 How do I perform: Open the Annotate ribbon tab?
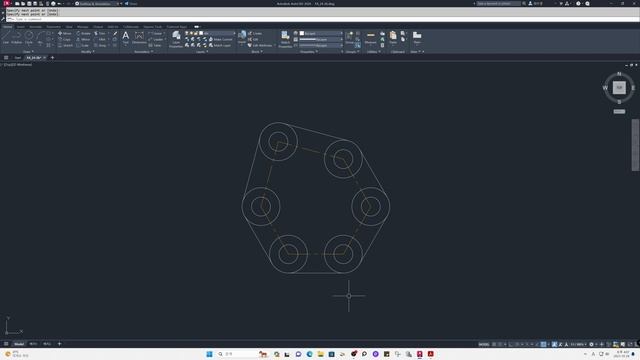[35, 27]
